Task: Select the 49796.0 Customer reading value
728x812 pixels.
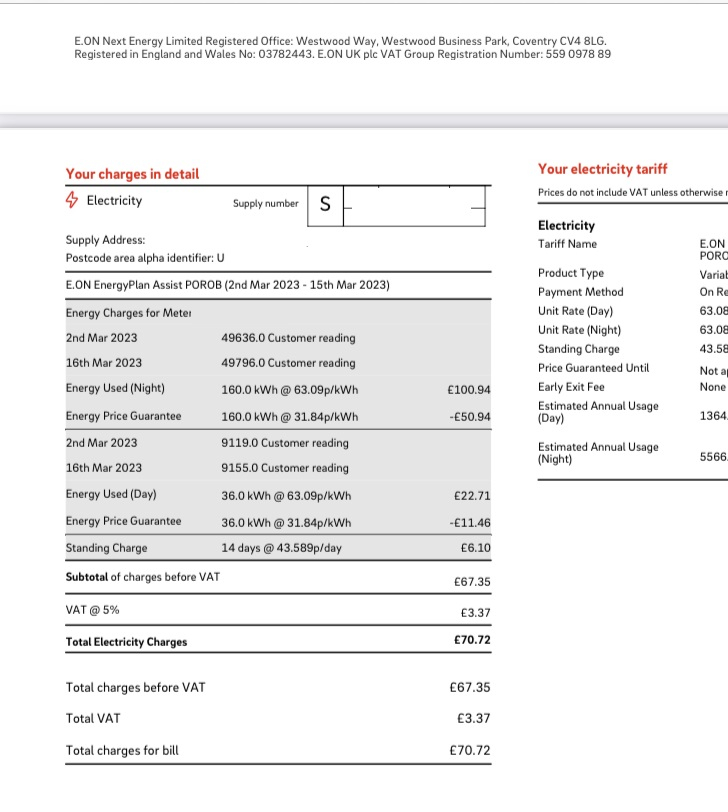Action: (288, 362)
